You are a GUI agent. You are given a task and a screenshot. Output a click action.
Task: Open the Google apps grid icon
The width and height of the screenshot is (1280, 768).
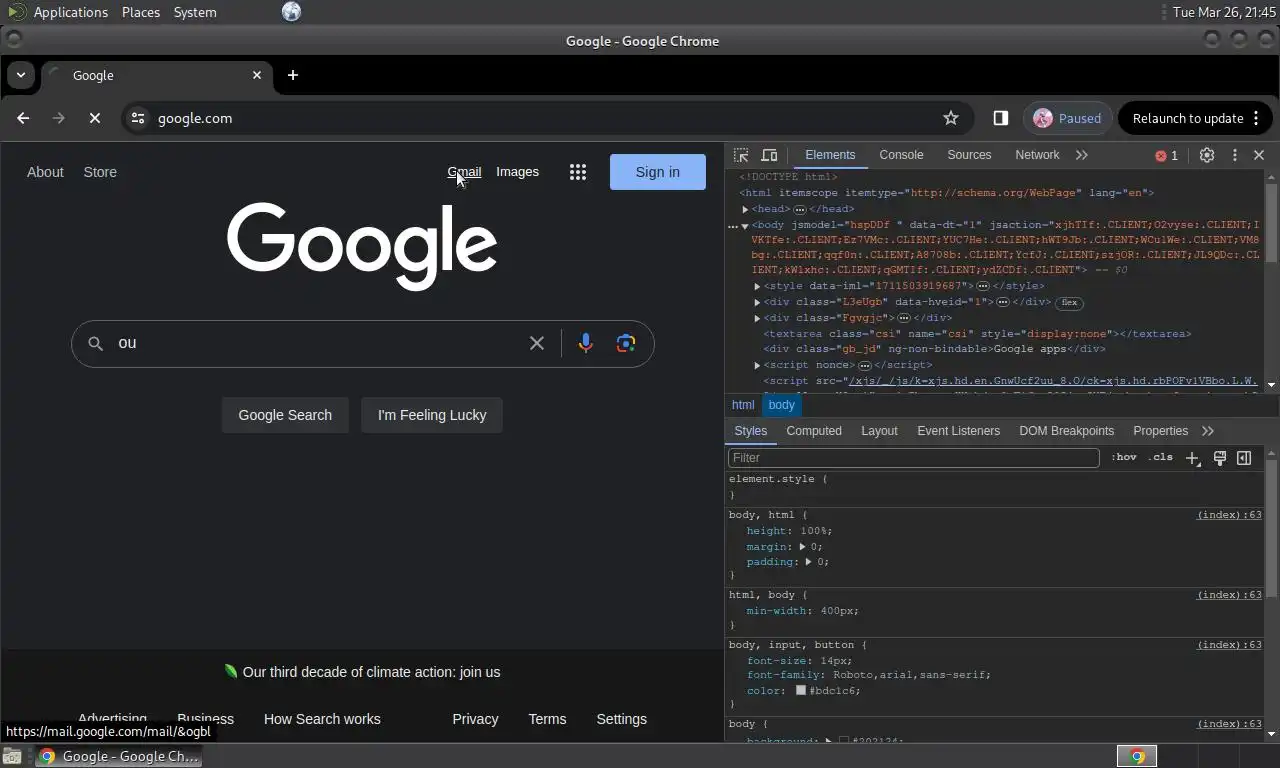pos(578,172)
